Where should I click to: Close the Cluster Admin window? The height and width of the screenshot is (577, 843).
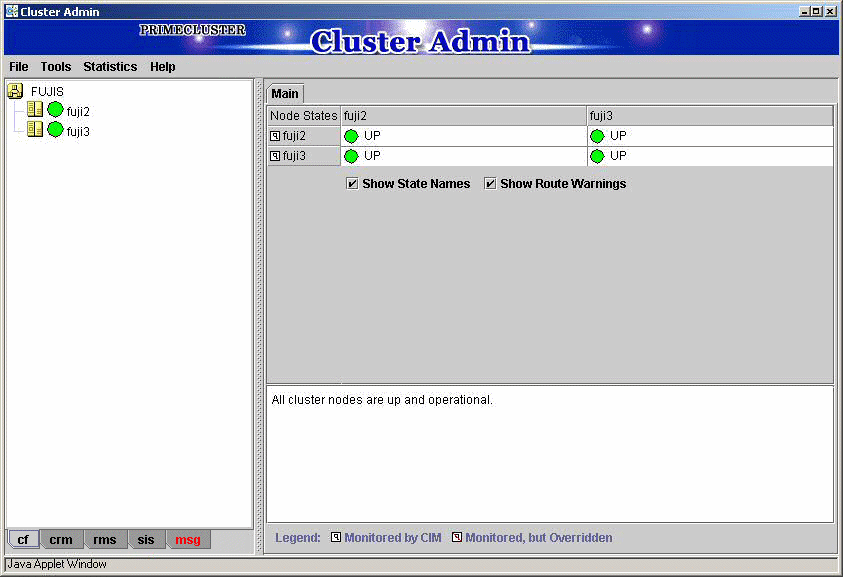[830, 11]
